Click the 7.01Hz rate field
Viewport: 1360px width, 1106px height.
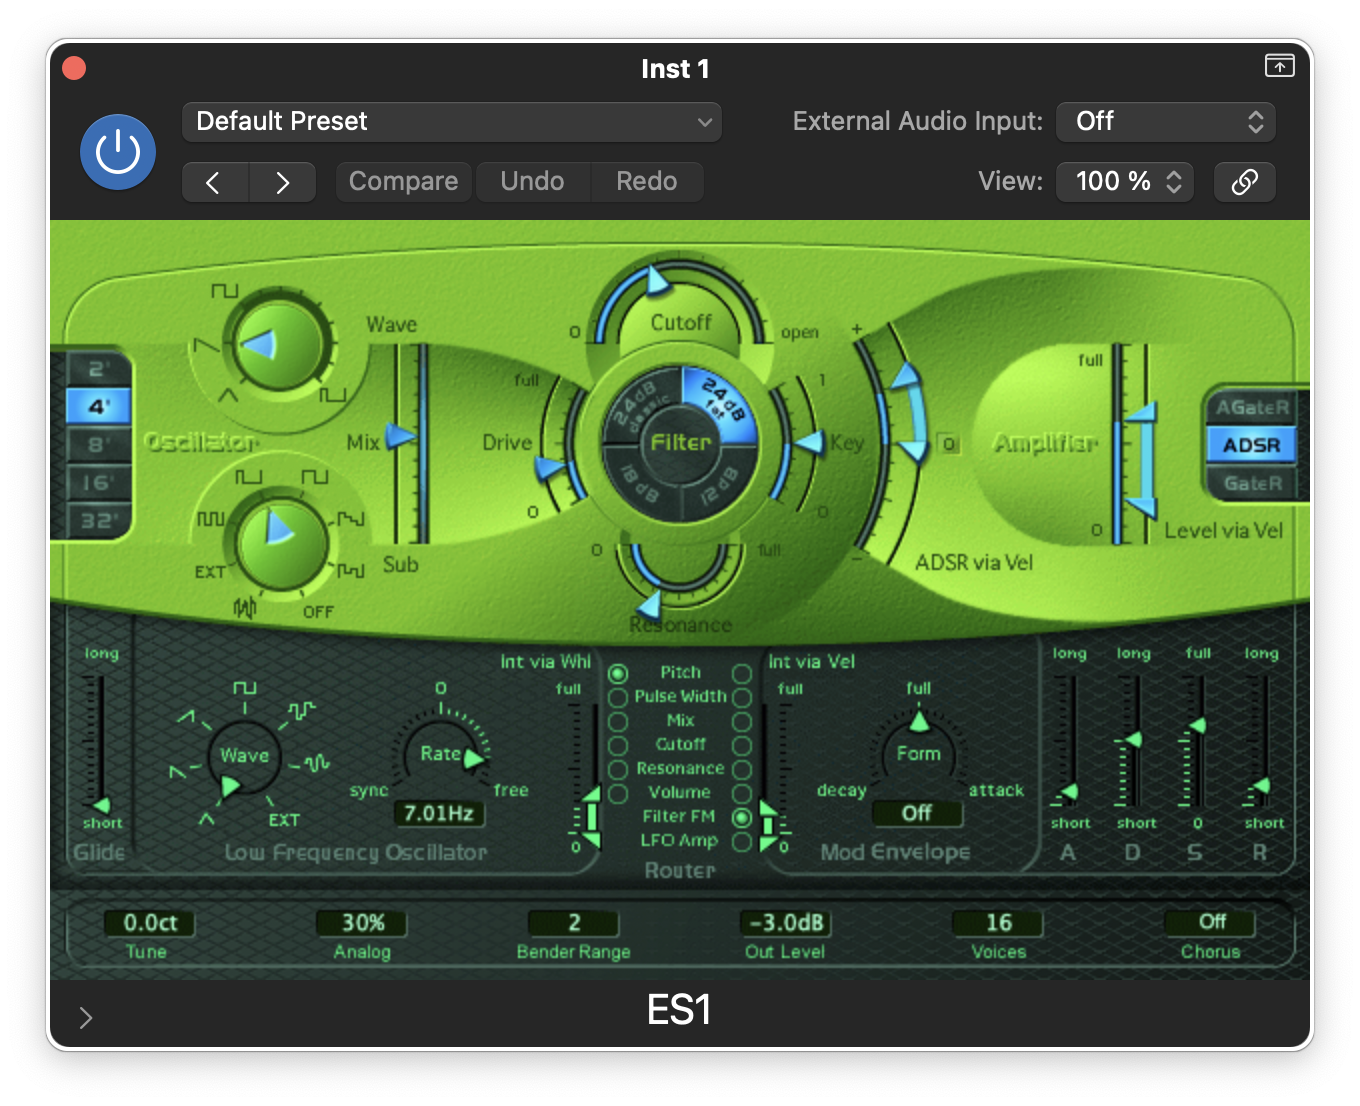point(439,813)
